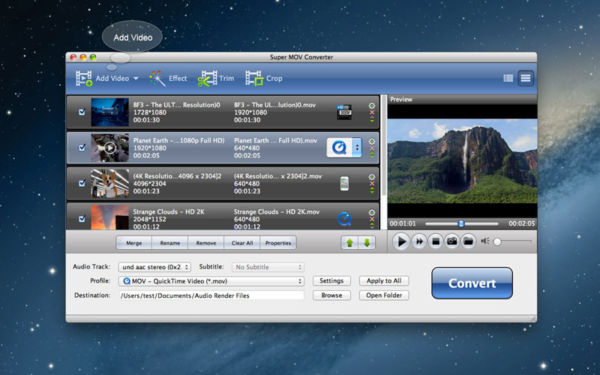600x375 pixels.
Task: Expand the Add Video dropdown arrow
Action: point(135,79)
